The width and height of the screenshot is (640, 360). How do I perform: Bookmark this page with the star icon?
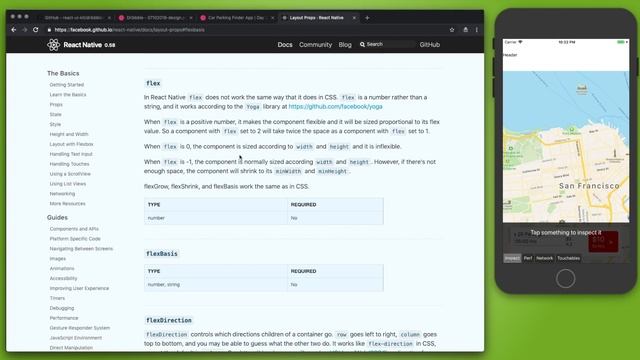coord(452,30)
